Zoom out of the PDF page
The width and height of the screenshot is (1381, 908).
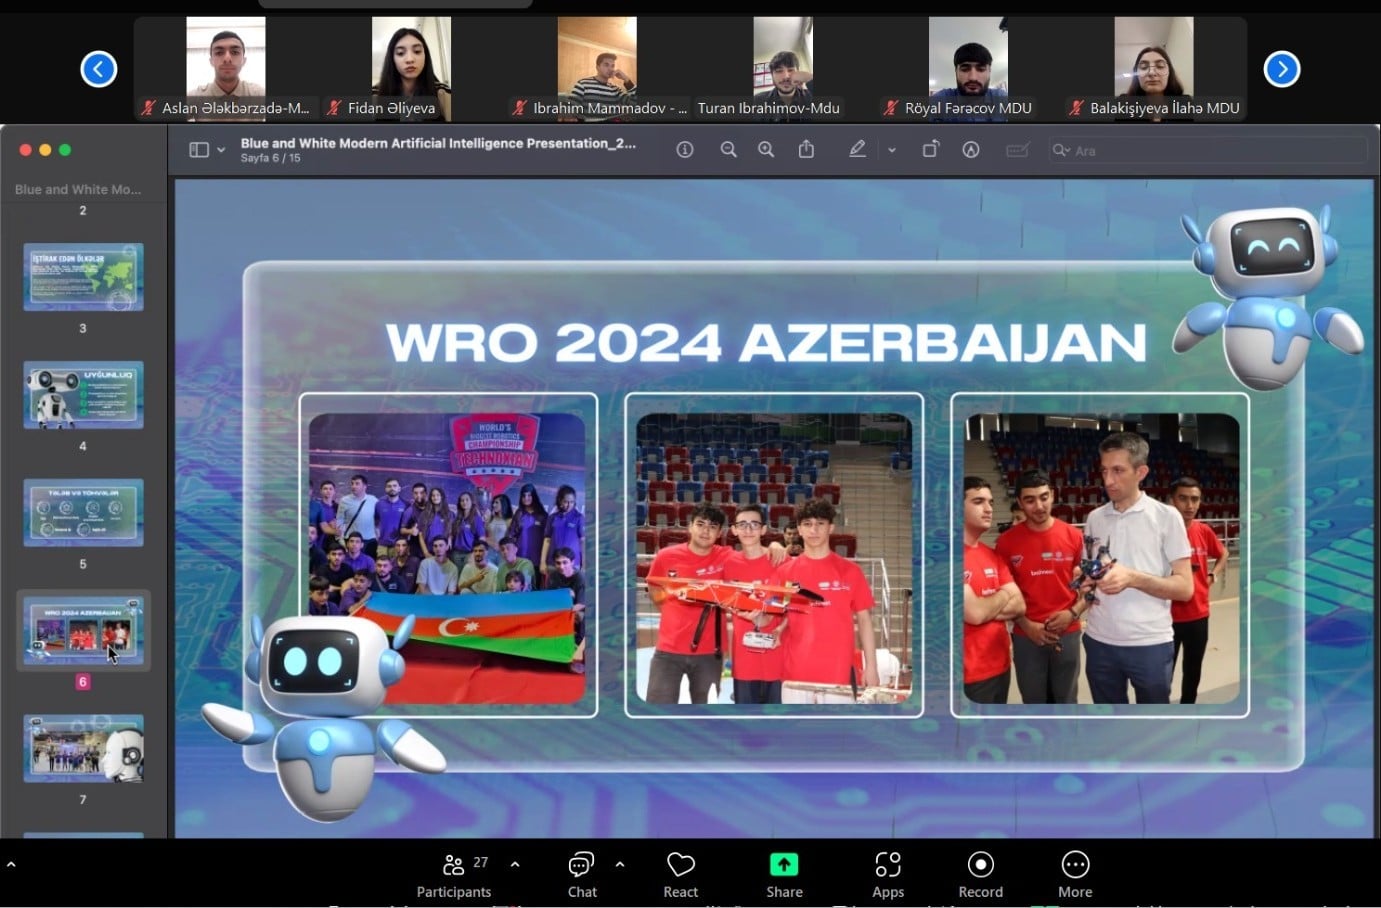coord(729,150)
